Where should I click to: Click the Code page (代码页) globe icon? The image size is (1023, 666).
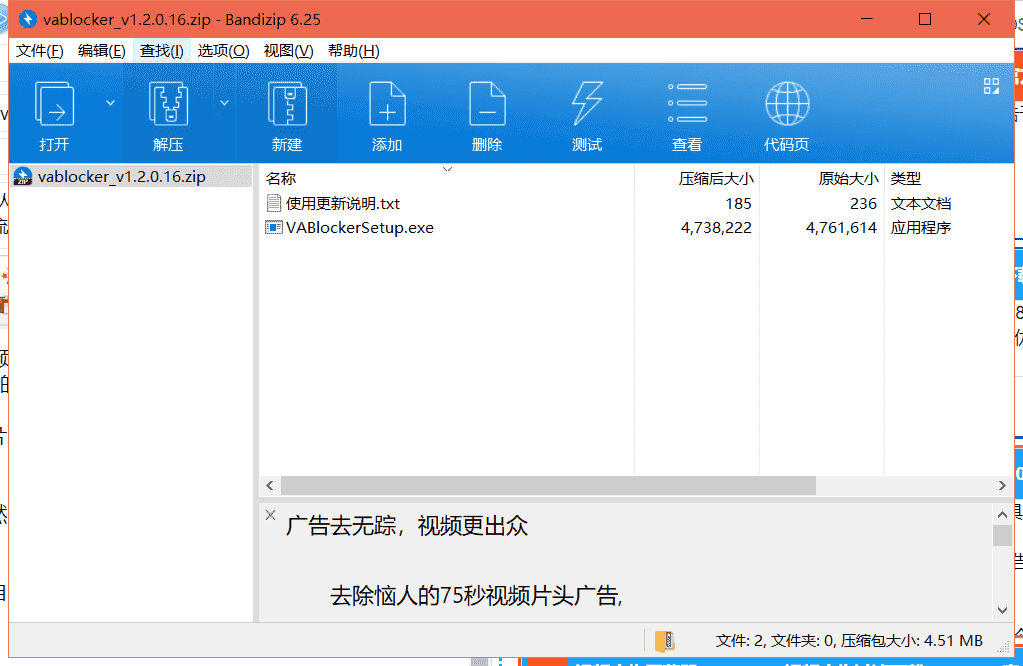tap(787, 103)
